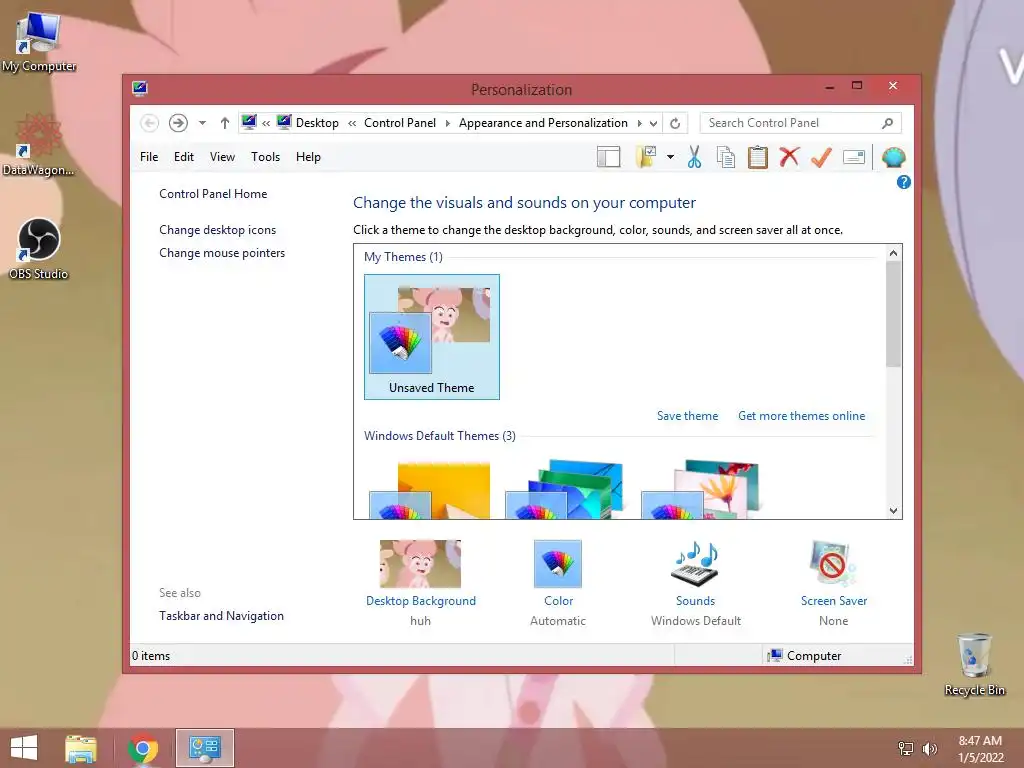Expand the folder options dropdown arrow

(670, 157)
